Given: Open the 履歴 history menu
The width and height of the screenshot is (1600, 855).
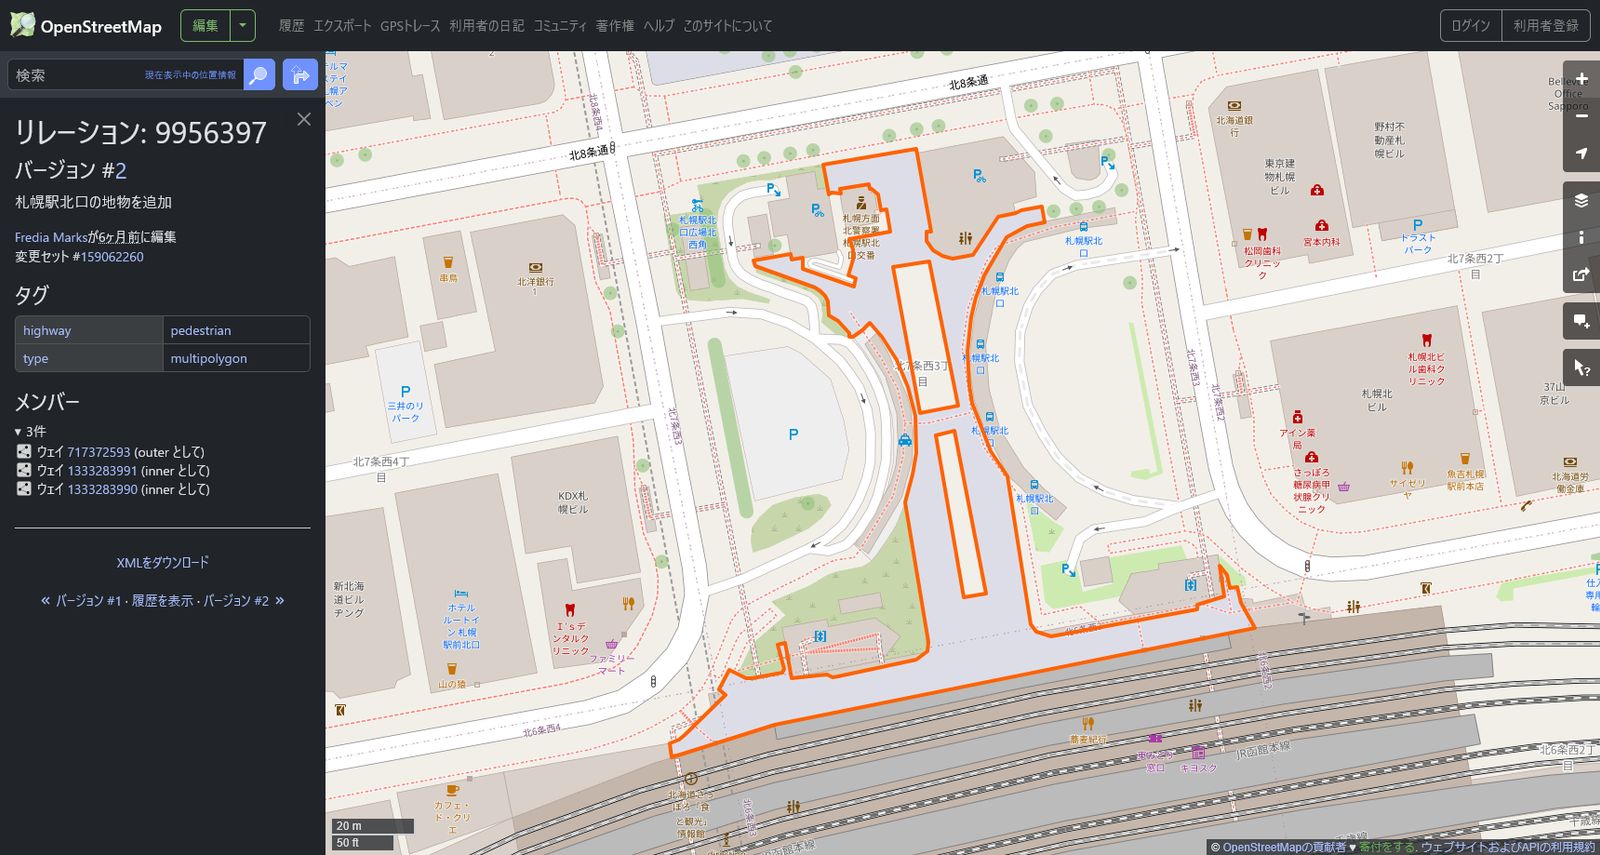Looking at the screenshot, I should pos(292,26).
